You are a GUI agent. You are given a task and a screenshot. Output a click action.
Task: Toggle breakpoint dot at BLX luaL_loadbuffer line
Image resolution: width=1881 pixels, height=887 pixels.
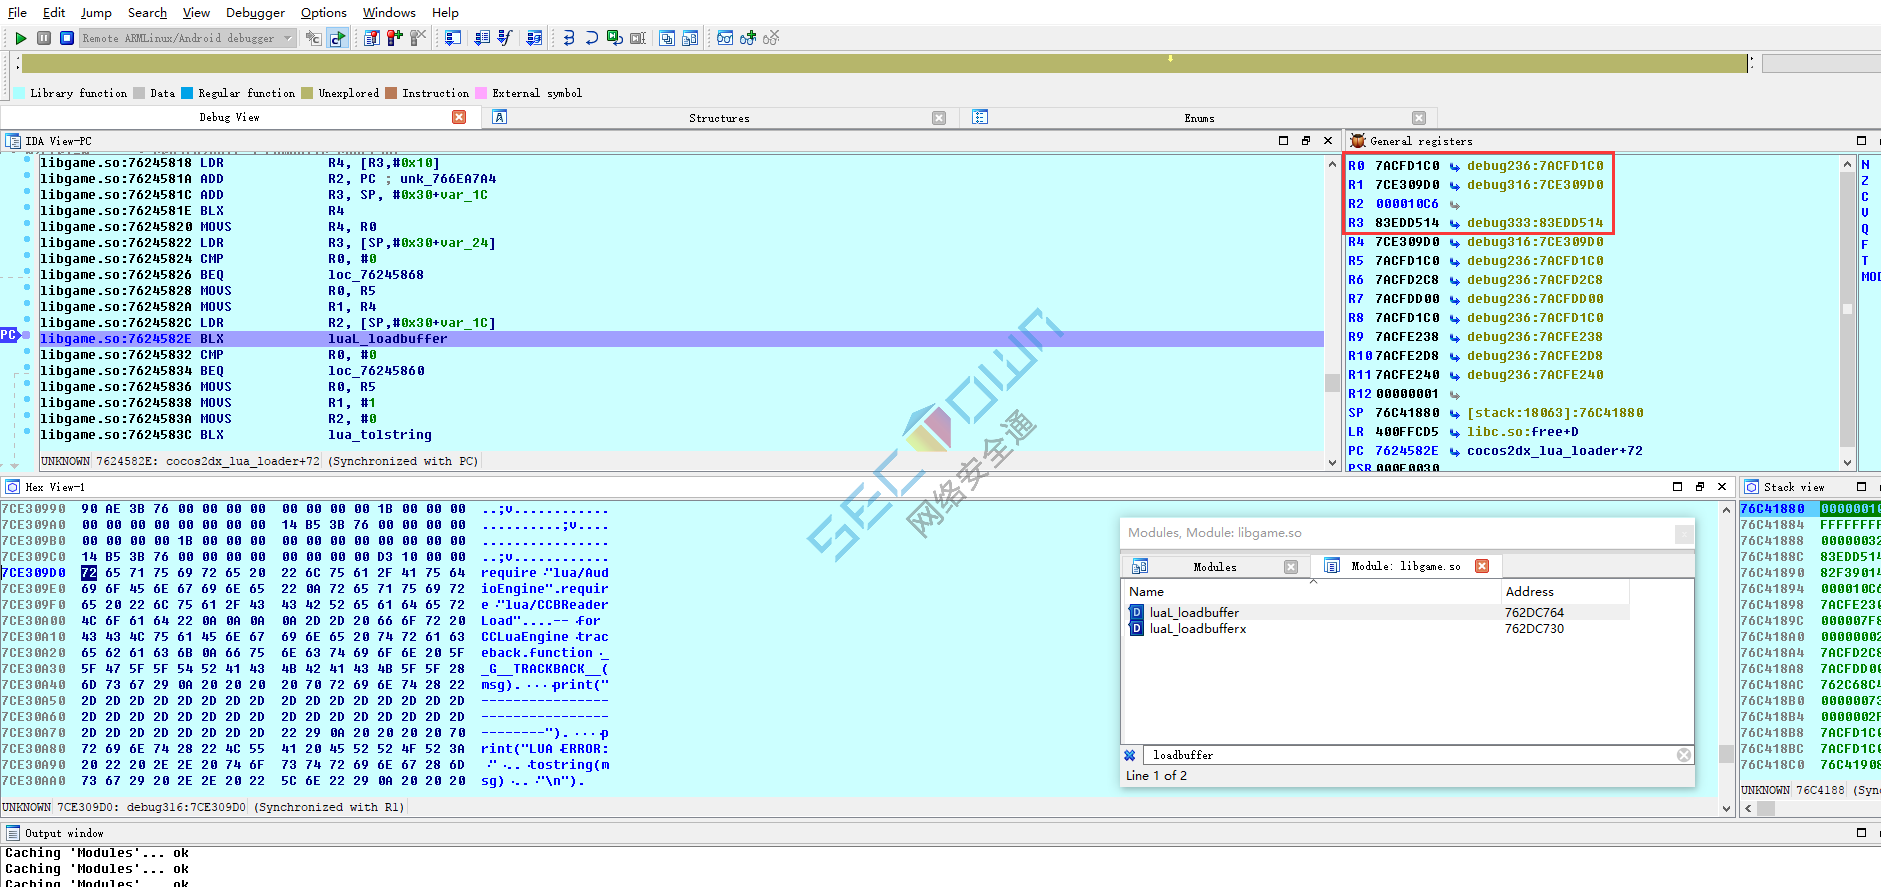click(x=27, y=335)
